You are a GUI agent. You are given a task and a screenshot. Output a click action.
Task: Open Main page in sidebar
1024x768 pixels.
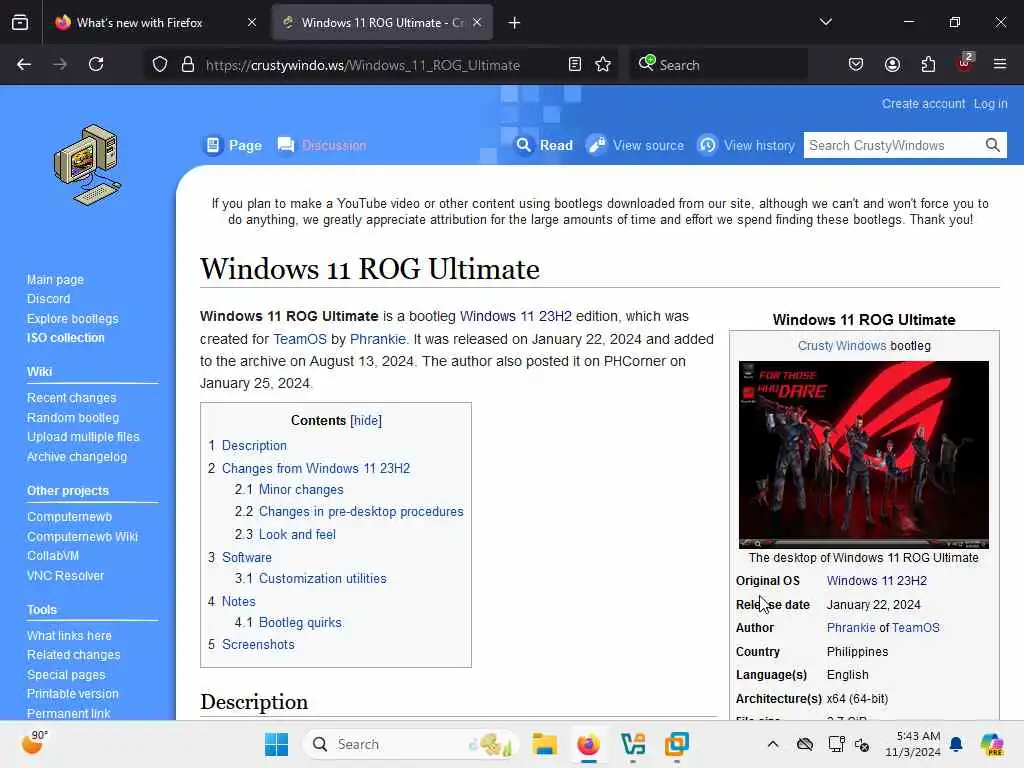point(55,280)
